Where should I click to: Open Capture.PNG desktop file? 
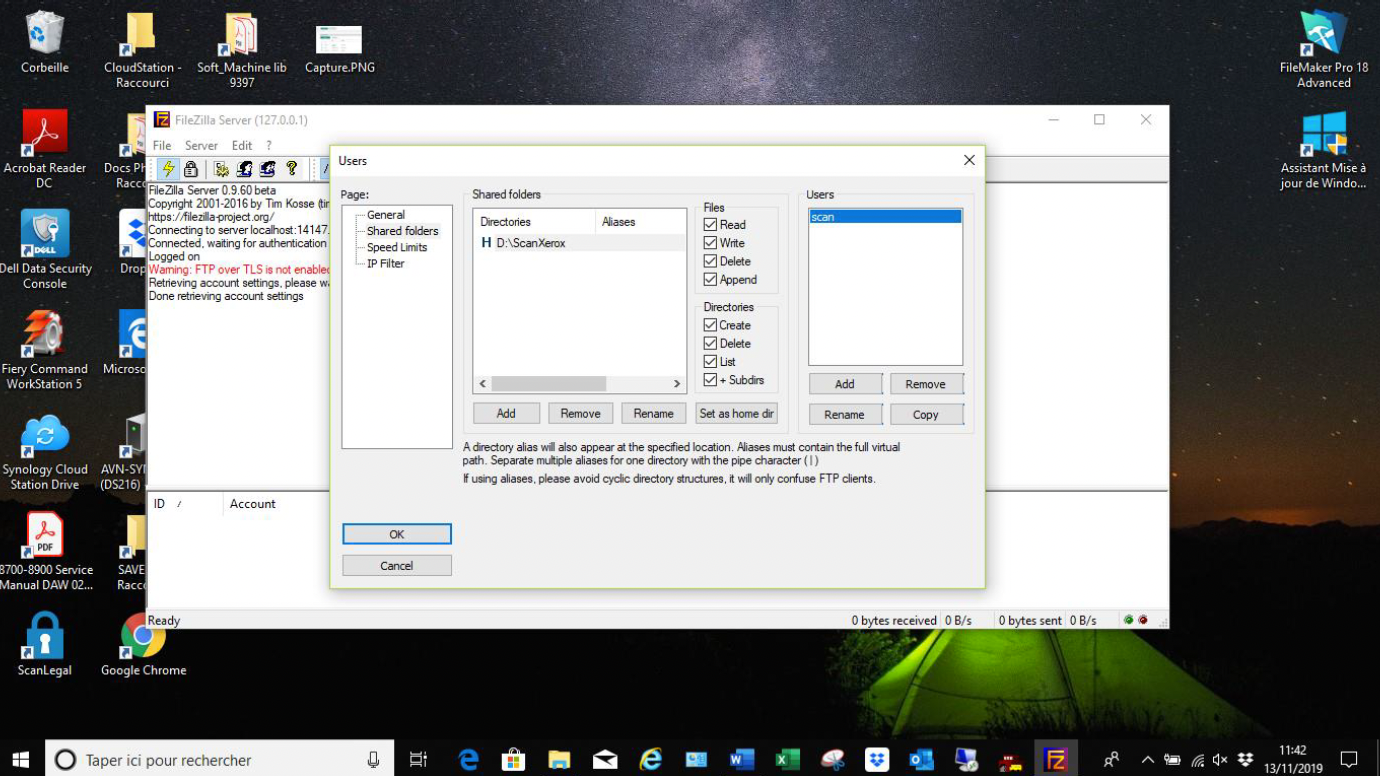point(339,48)
